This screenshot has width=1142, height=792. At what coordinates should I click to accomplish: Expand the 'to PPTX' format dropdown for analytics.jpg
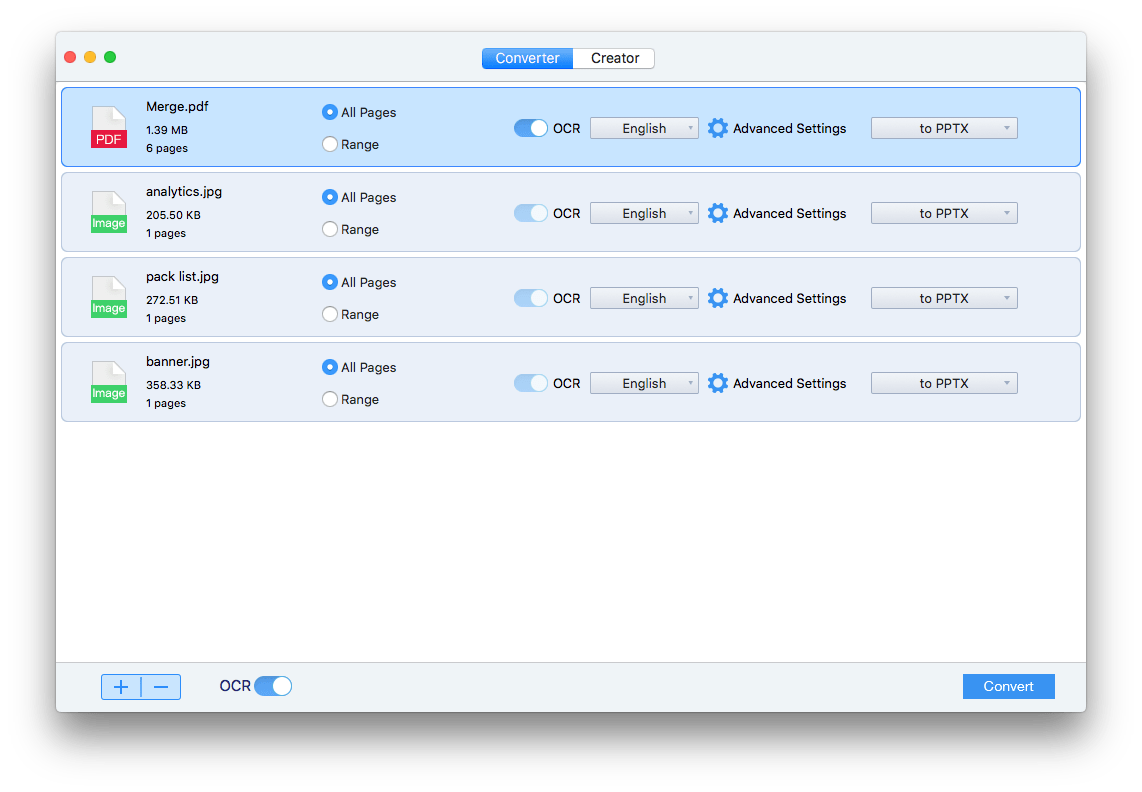tap(944, 213)
